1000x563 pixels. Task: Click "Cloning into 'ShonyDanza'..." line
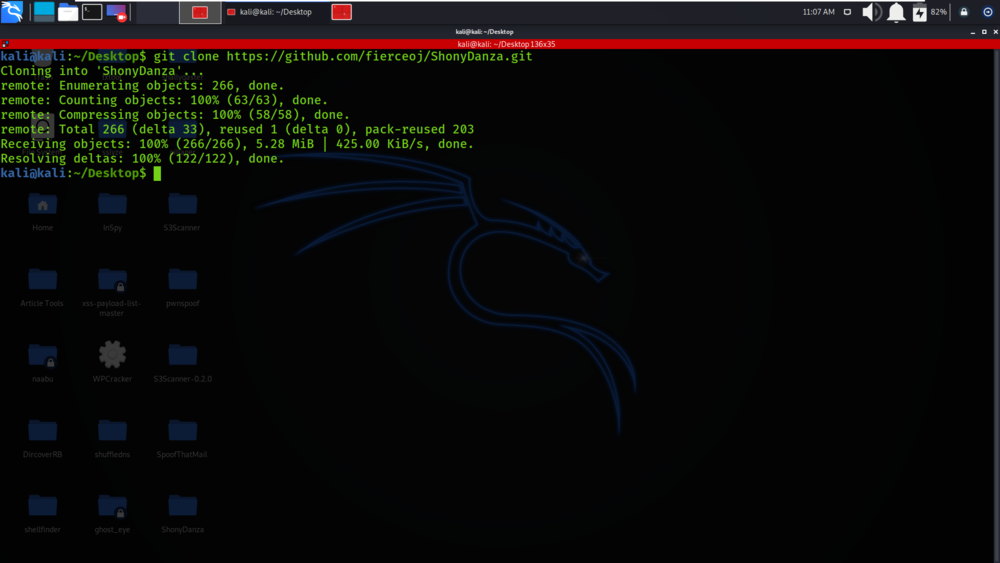(x=102, y=71)
